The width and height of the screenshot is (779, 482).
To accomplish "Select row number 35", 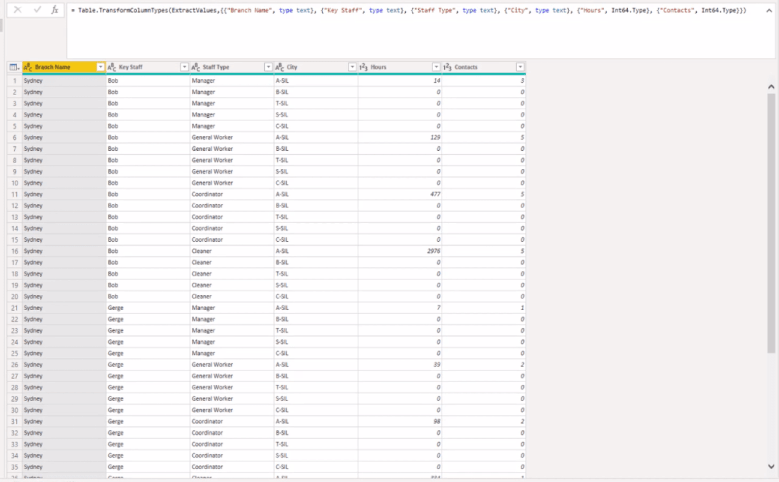I will pyautogui.click(x=14, y=467).
